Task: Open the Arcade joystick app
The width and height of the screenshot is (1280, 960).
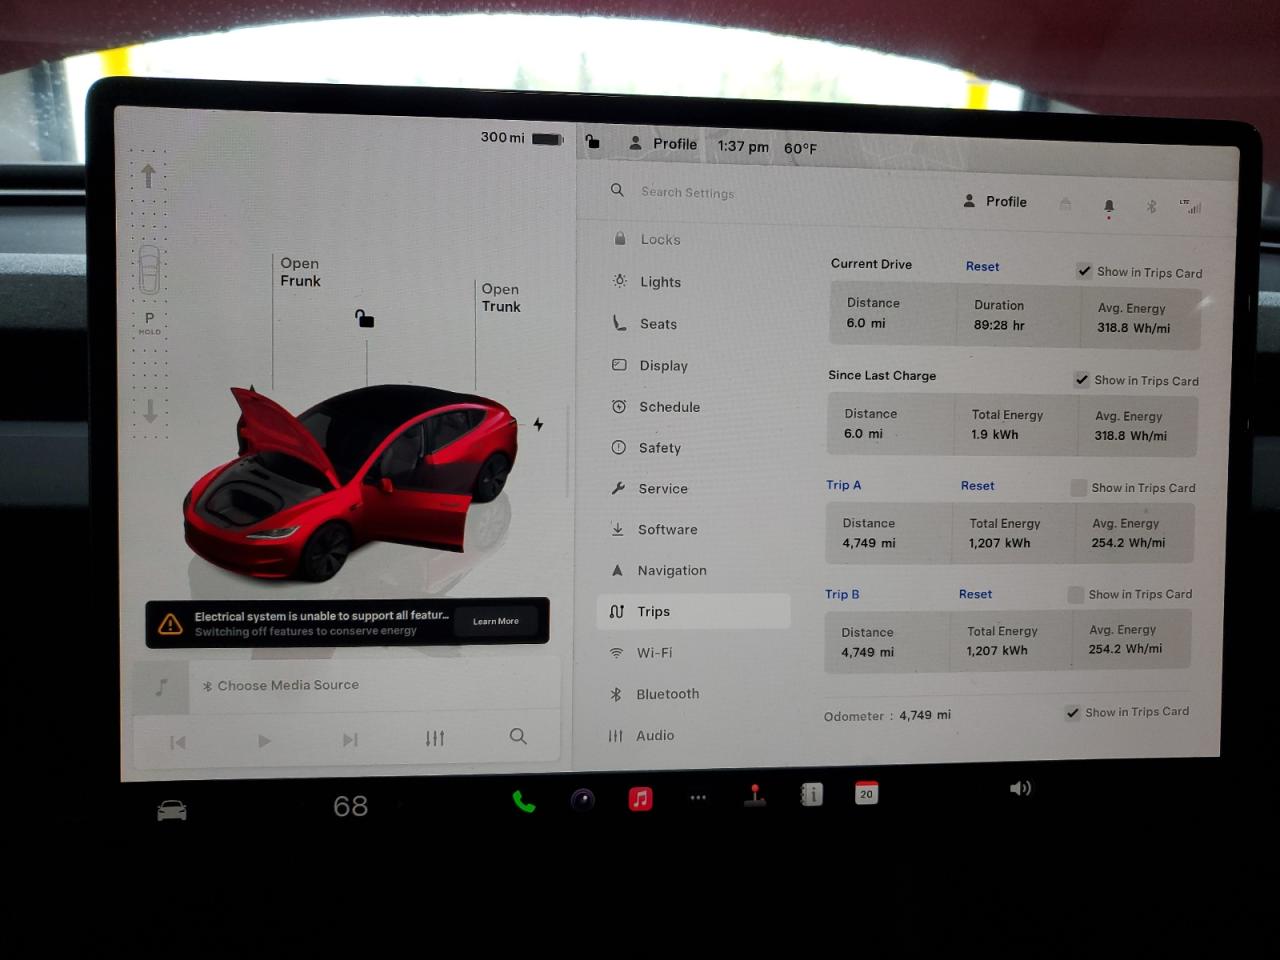Action: [x=755, y=796]
